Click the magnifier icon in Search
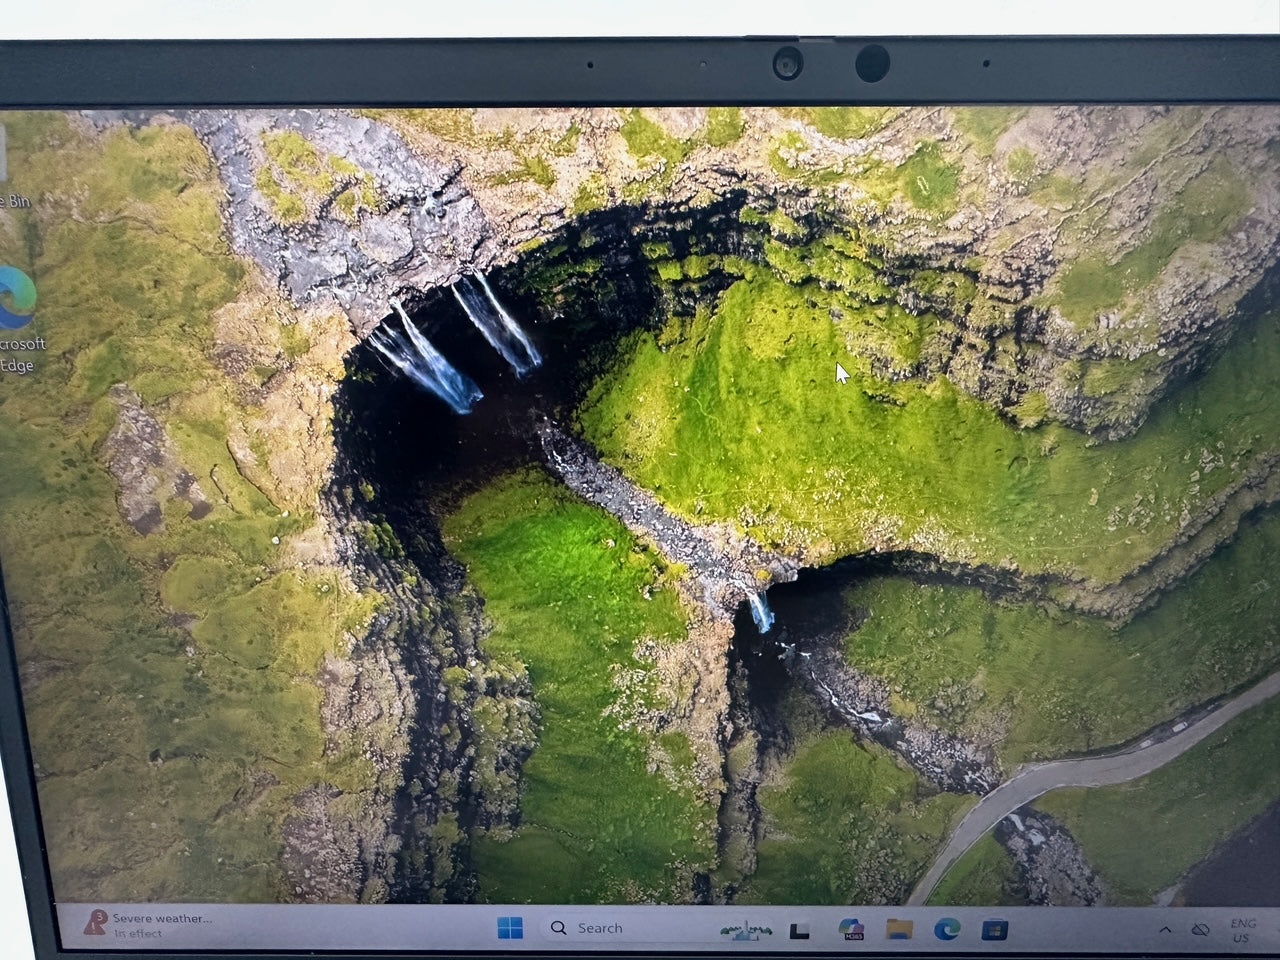Viewport: 1280px width, 960px height. pyautogui.click(x=559, y=928)
